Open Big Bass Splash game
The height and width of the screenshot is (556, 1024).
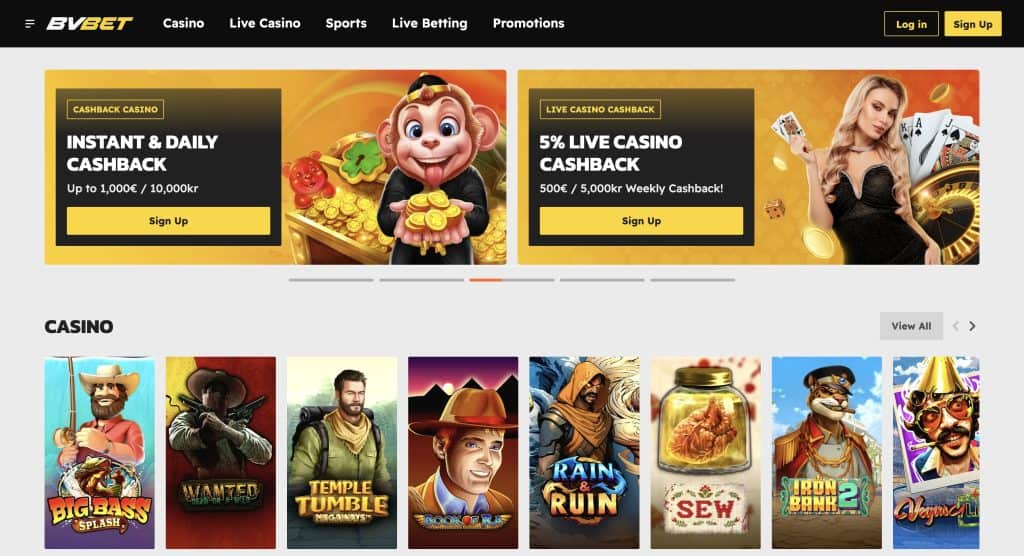click(x=99, y=452)
